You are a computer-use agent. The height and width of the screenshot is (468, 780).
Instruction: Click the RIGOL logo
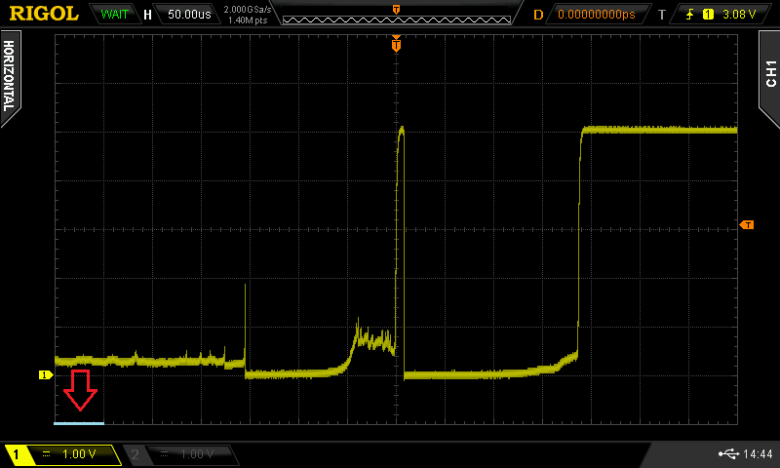(42, 14)
